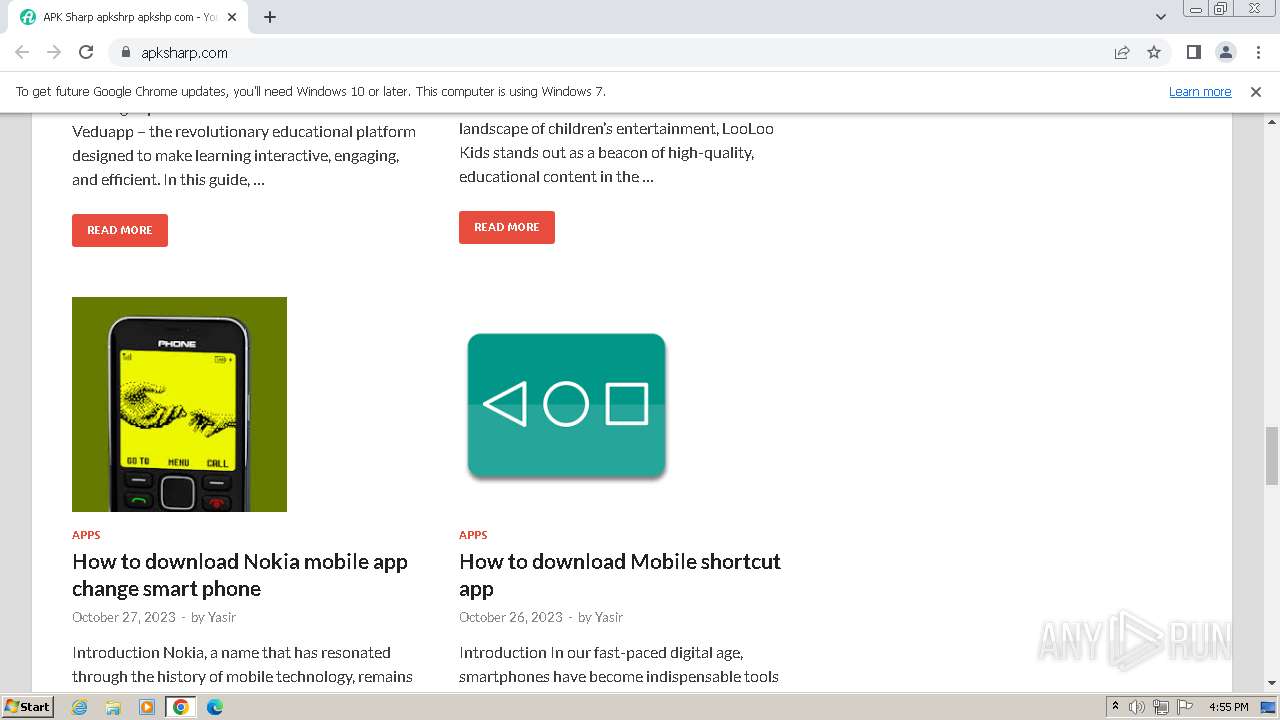1280x720 pixels.
Task: Click the October 26, 2023 date
Action: [511, 617]
